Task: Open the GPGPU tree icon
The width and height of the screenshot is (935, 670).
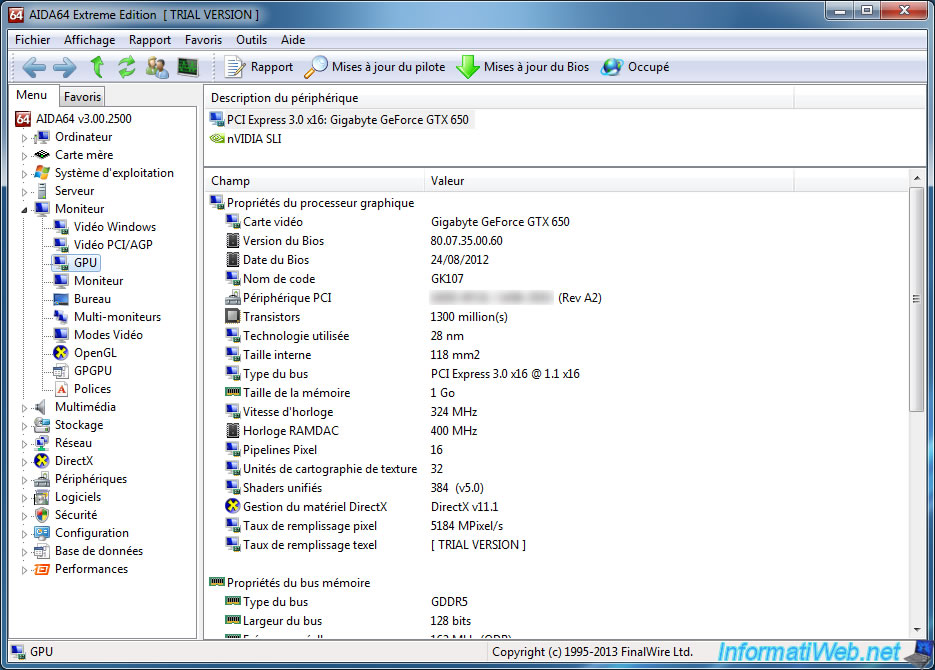Action: click(61, 371)
